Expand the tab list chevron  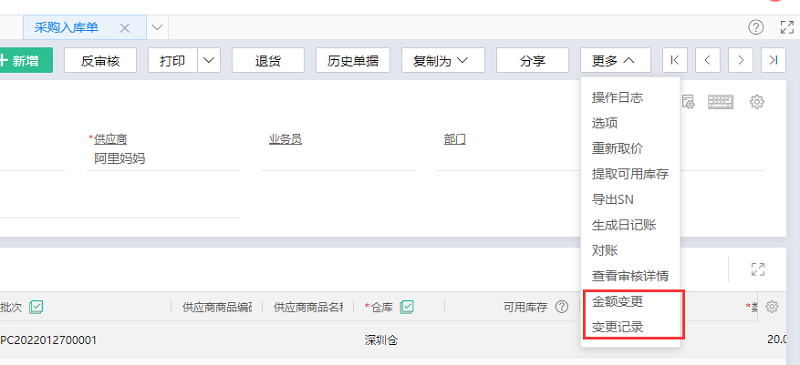[x=158, y=28]
